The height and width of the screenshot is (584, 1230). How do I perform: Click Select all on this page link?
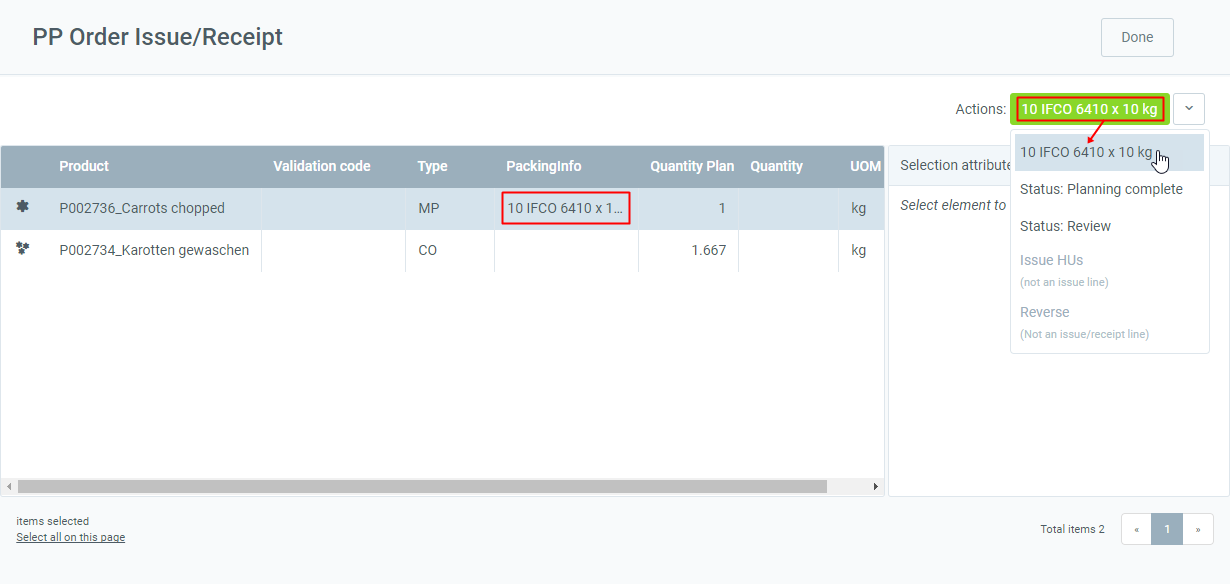(x=71, y=537)
